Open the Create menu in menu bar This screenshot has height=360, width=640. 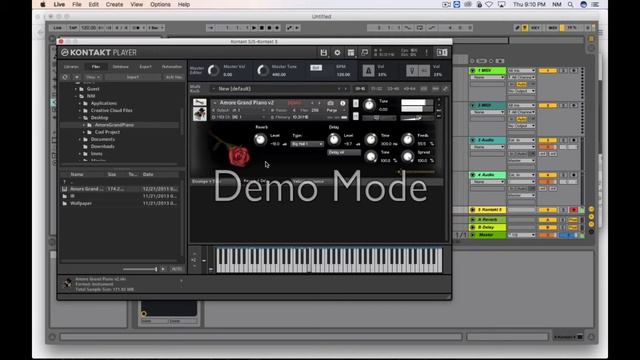[x=114, y=4]
